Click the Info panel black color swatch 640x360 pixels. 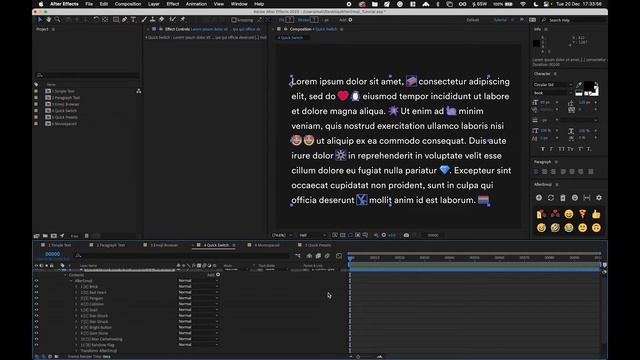[536, 43]
